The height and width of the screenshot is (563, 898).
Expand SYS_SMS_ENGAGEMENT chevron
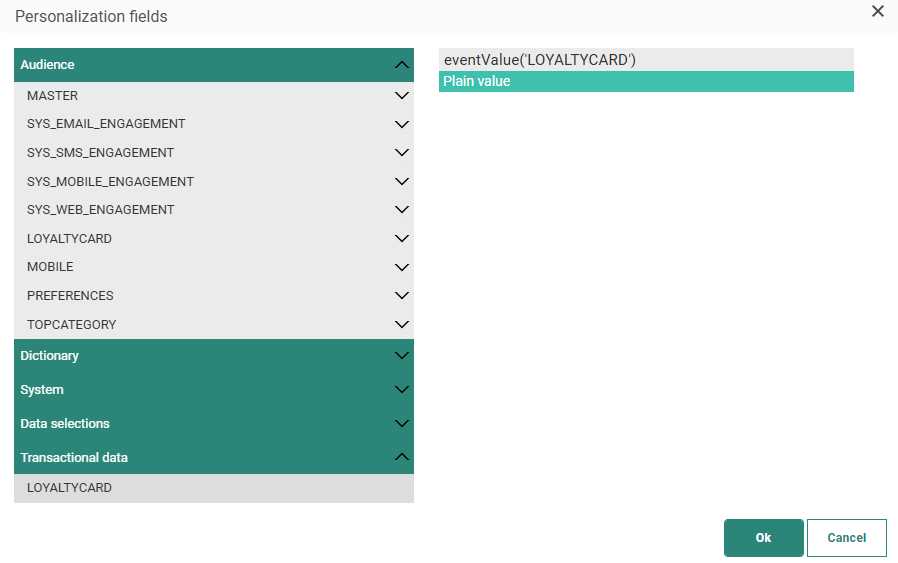402,153
